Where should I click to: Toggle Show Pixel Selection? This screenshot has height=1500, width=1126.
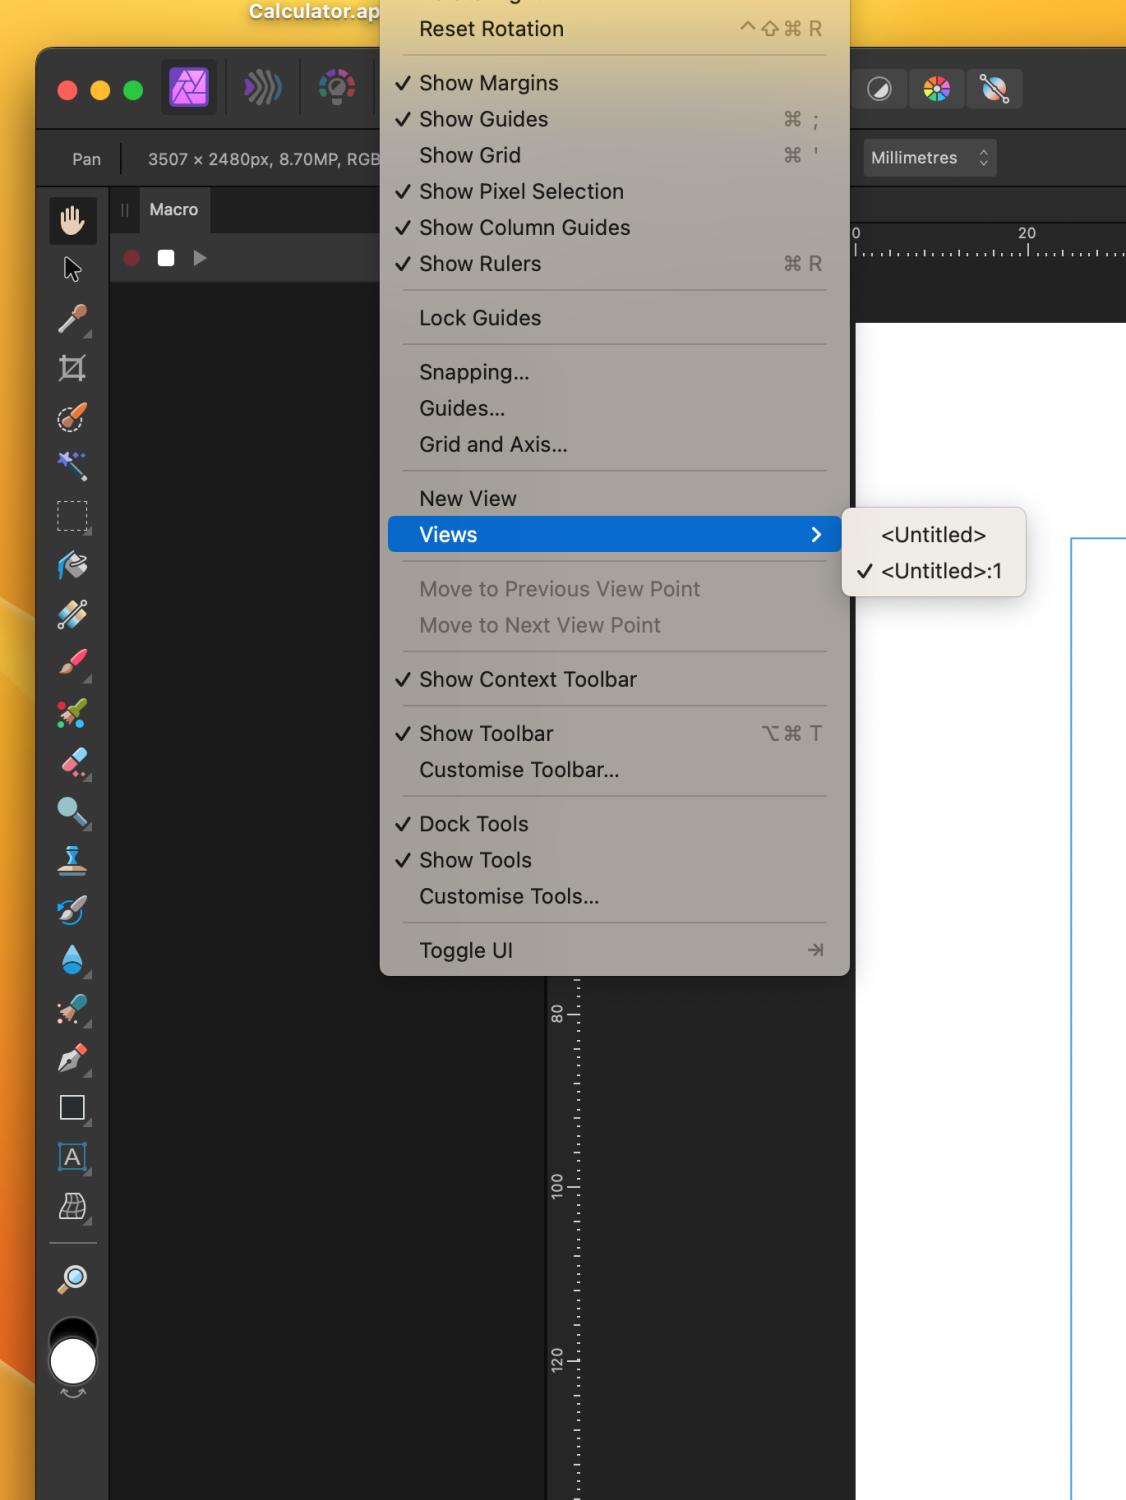coord(521,191)
